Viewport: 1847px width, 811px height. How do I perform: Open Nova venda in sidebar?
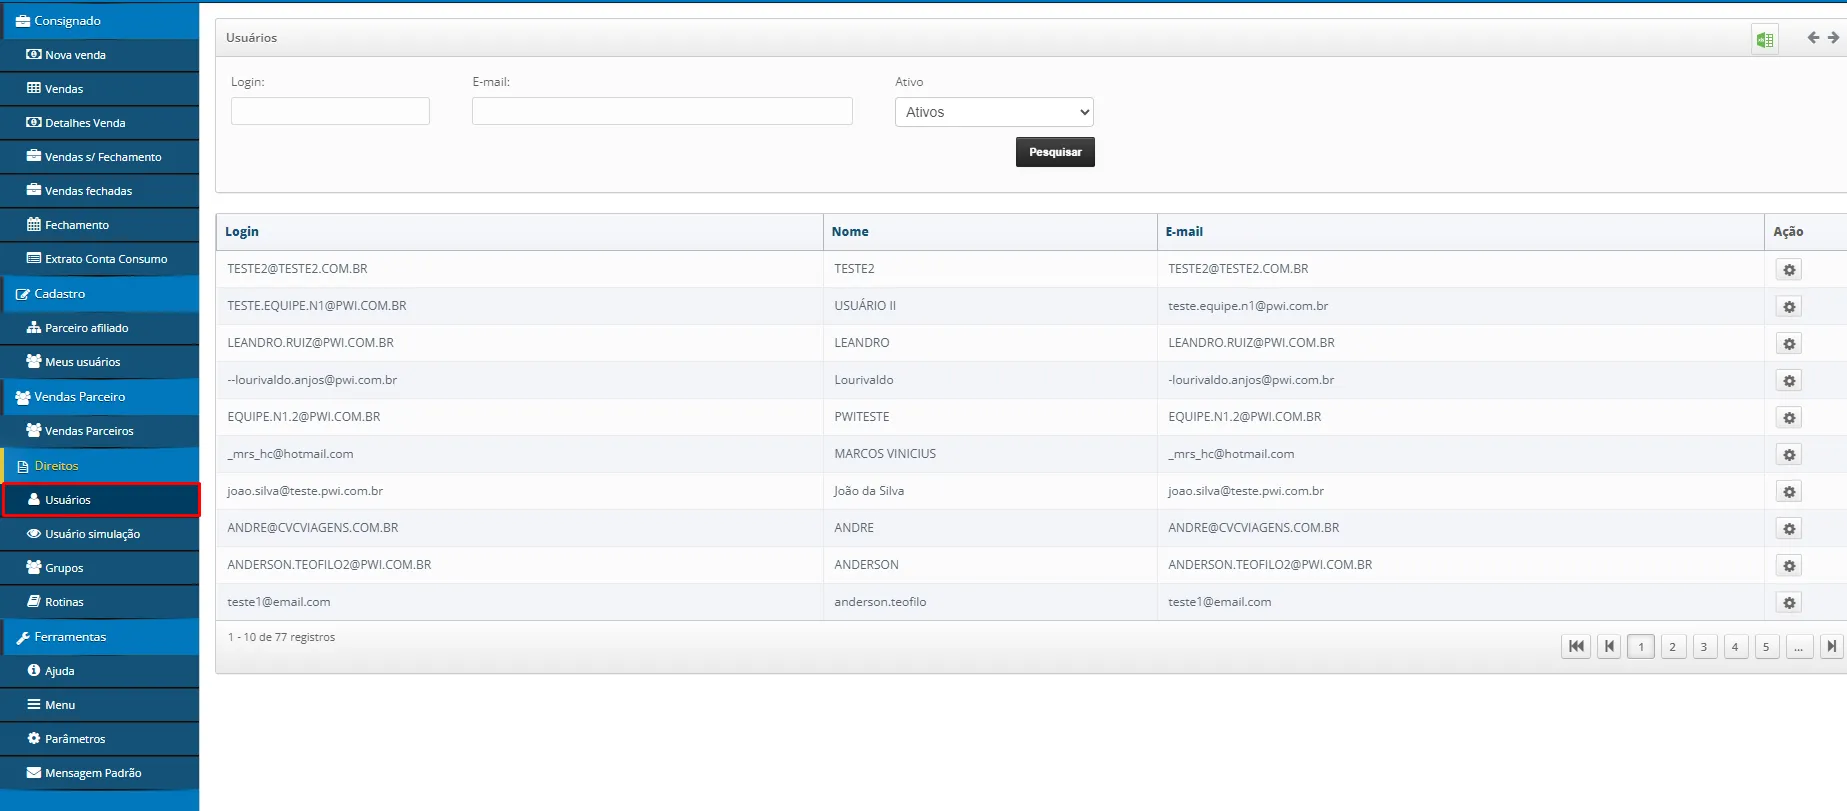point(75,55)
